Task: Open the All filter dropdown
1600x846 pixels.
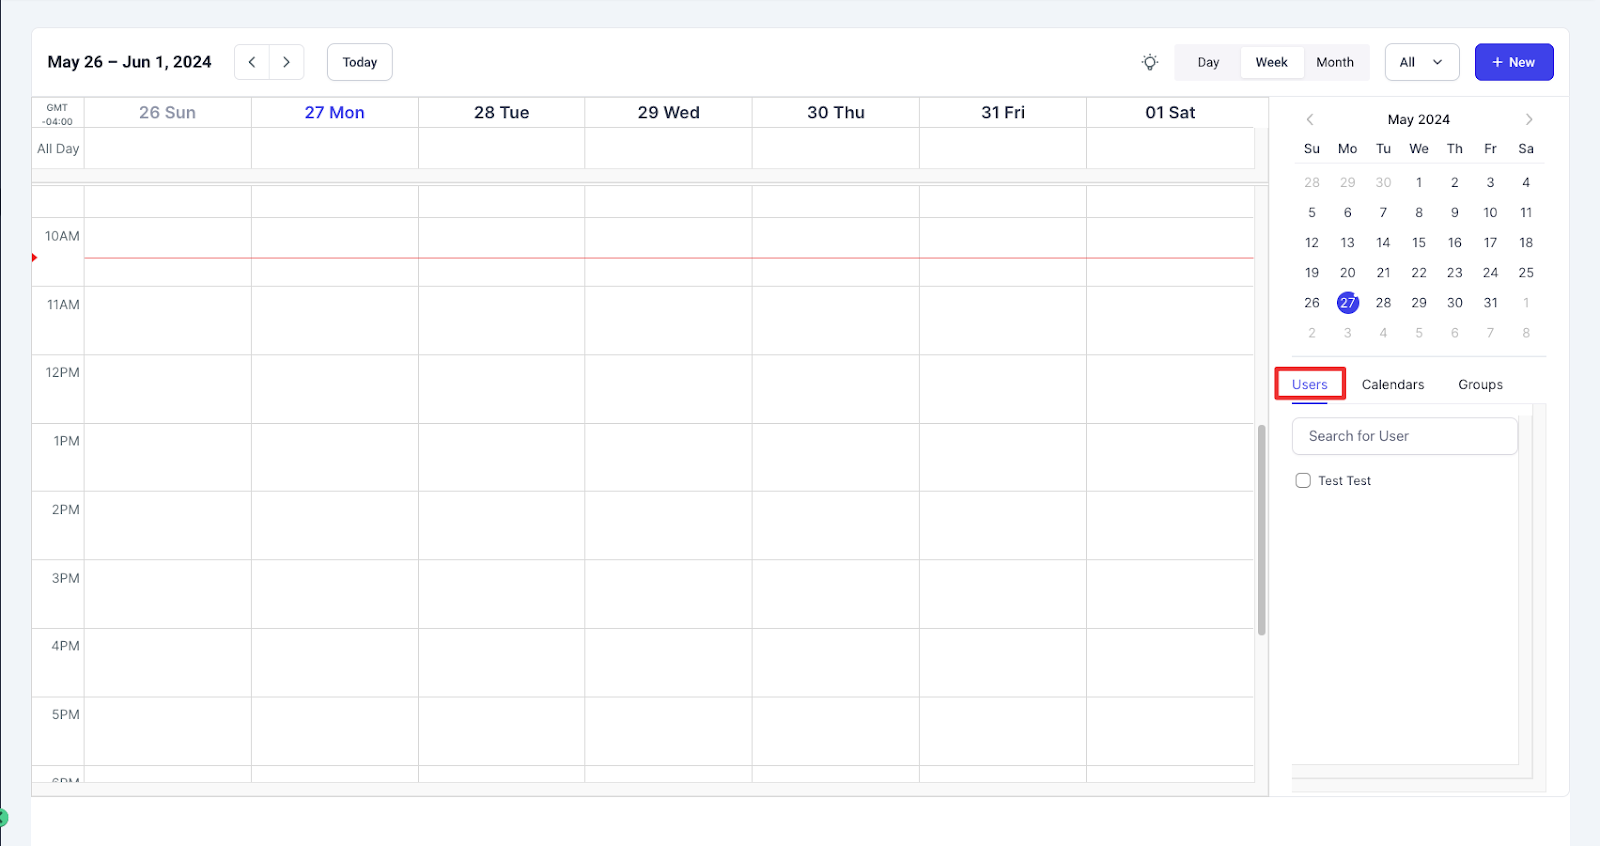Action: click(1422, 62)
